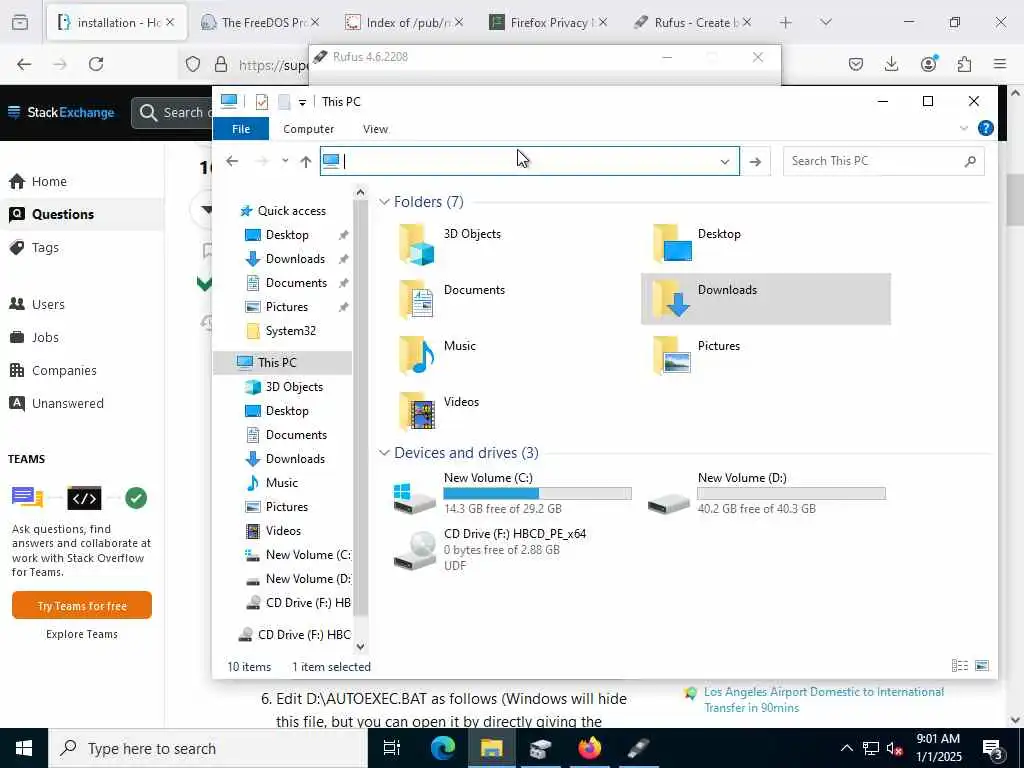Switch to details view icon in status bar

click(960, 665)
